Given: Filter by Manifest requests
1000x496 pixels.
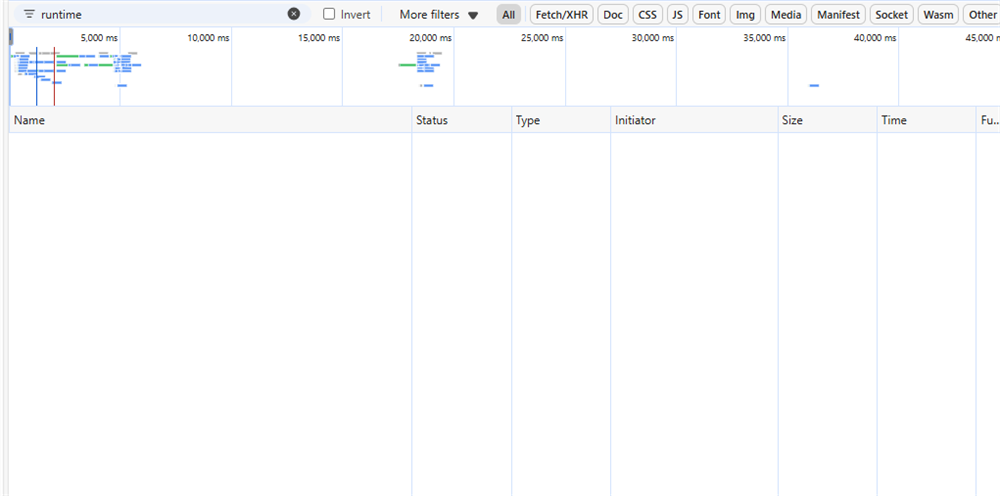Looking at the screenshot, I should [x=838, y=15].
